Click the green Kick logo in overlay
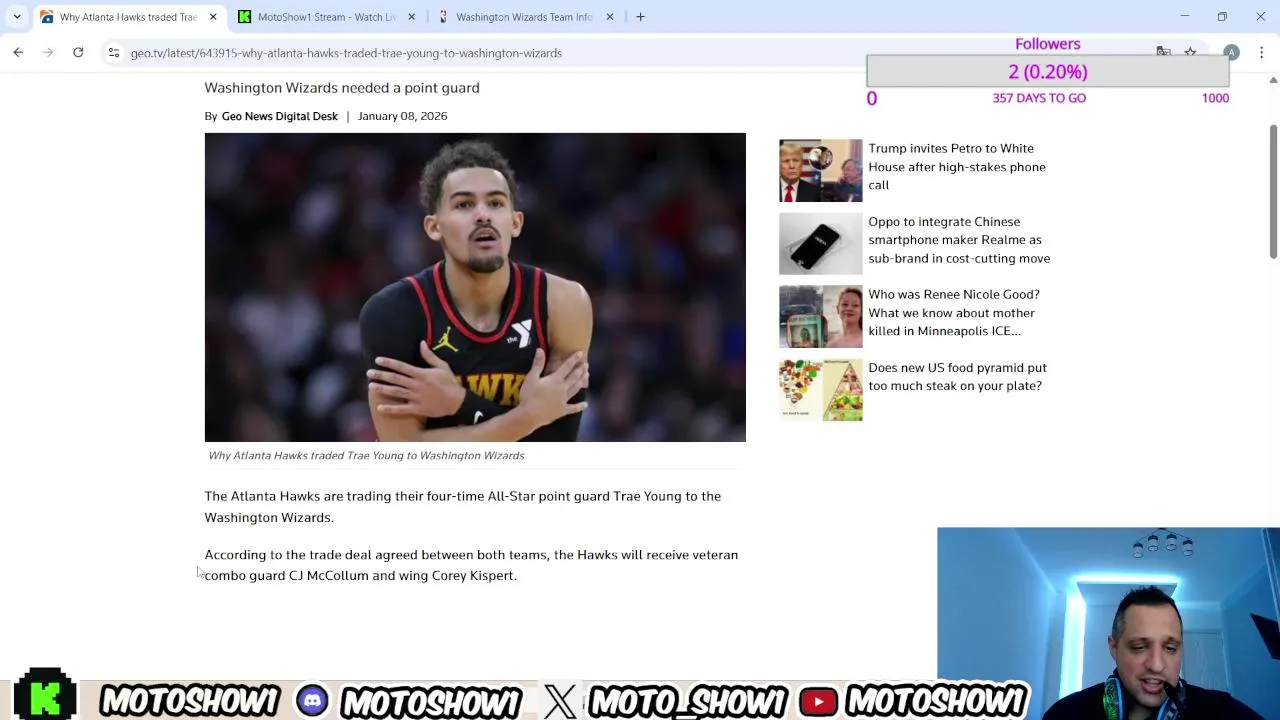 [x=45, y=694]
